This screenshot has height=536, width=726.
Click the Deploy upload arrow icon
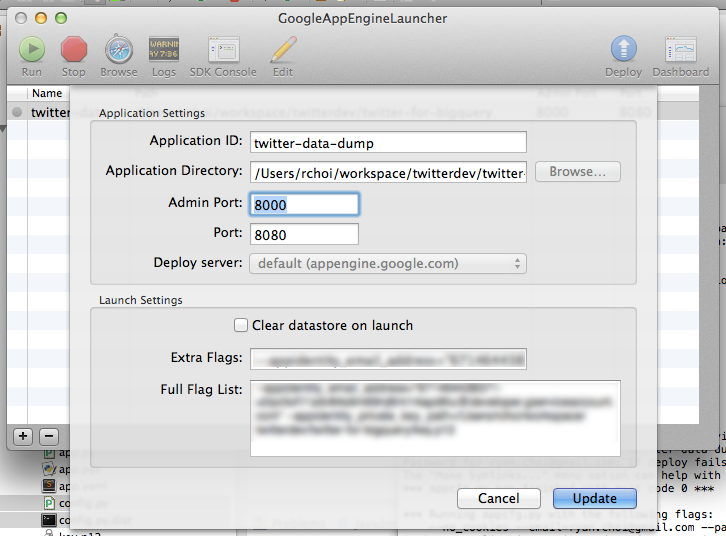click(624, 49)
